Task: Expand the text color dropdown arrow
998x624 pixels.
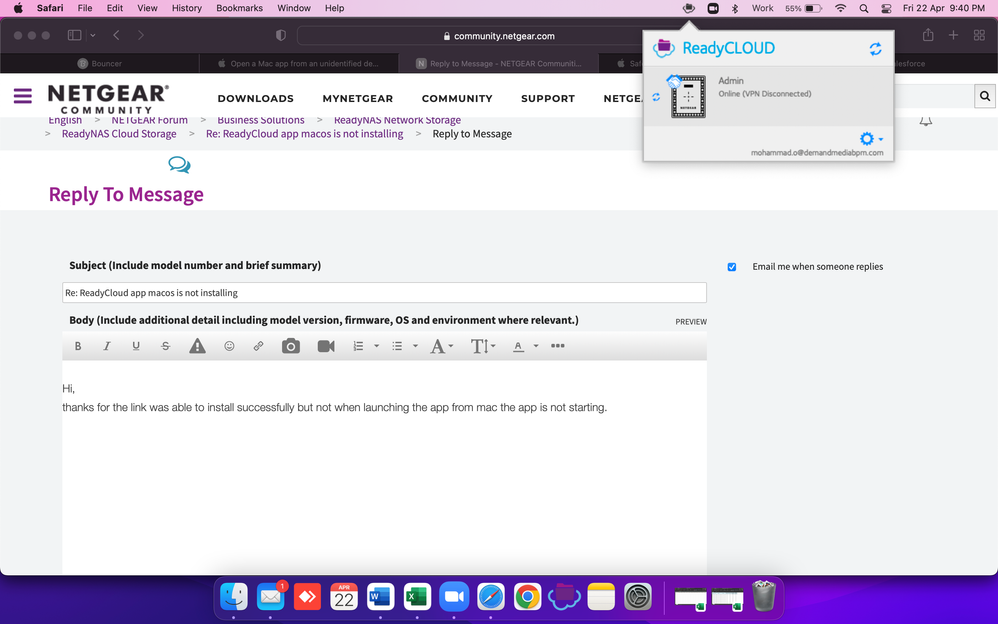Action: point(536,346)
